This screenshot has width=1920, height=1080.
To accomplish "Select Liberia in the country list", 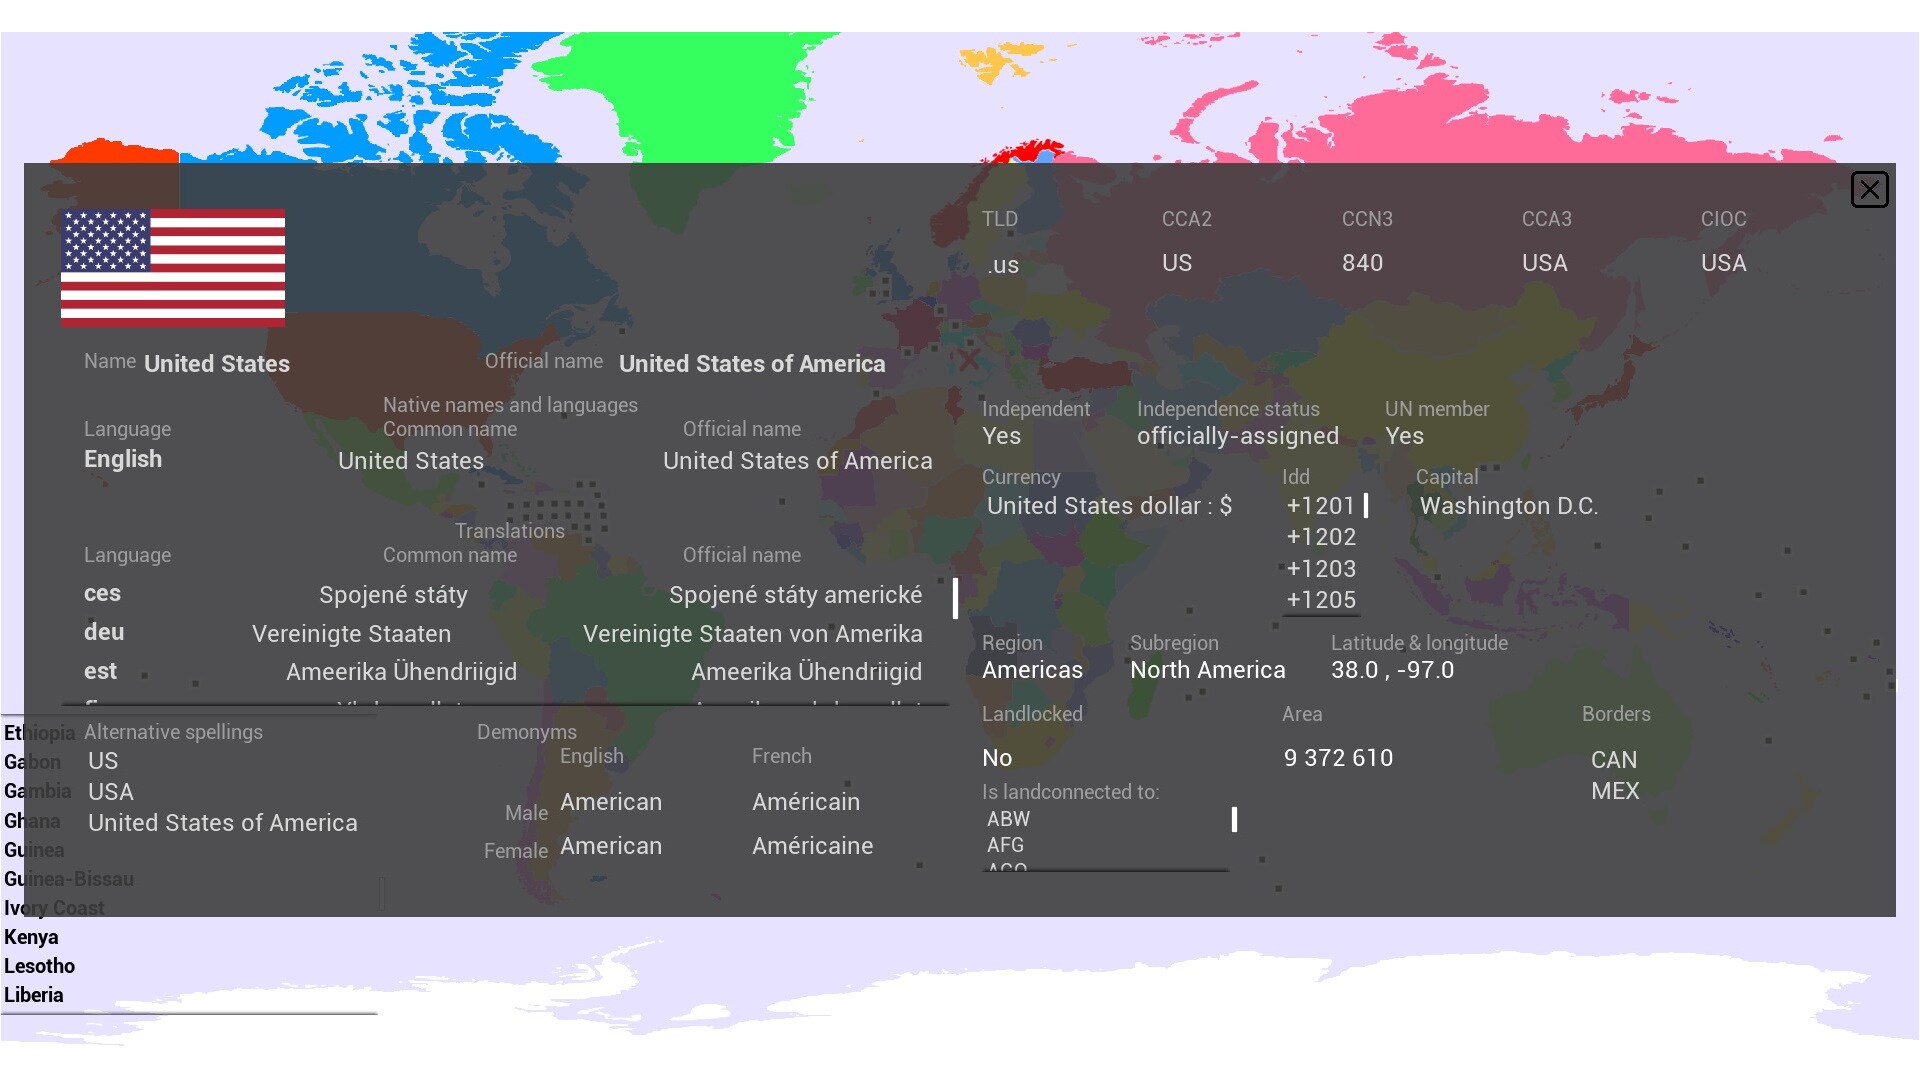I will coord(34,995).
